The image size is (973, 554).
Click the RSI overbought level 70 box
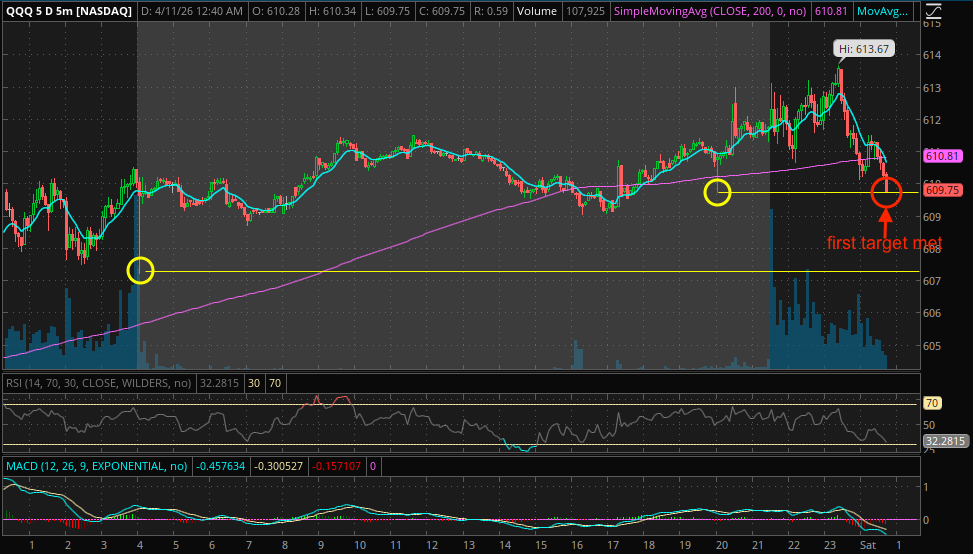pyautogui.click(x=275, y=383)
